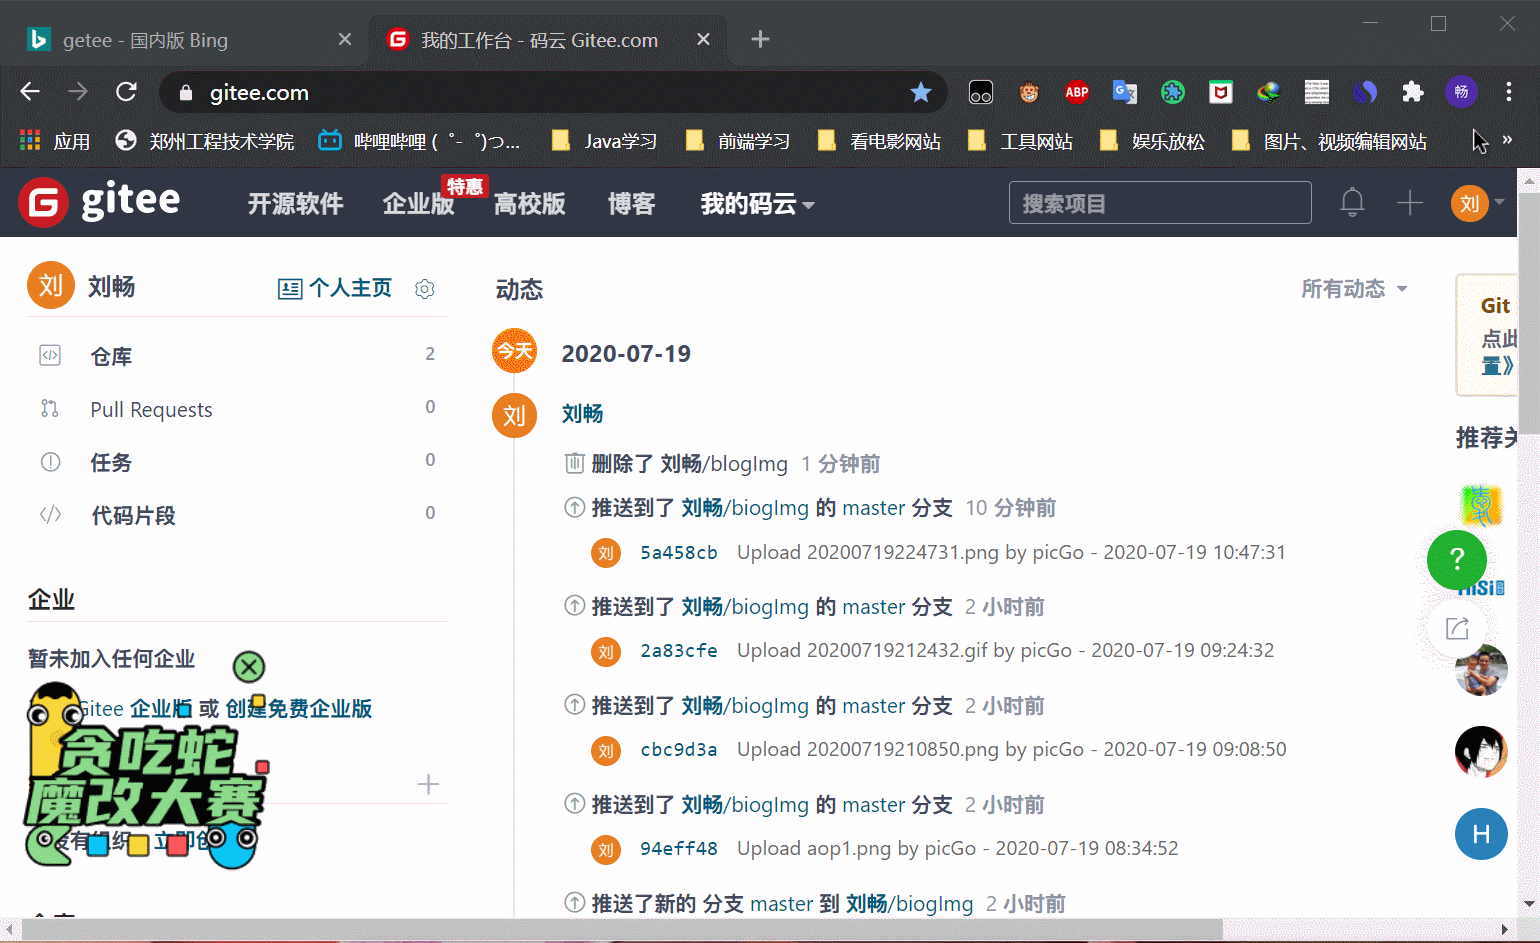Close the getee Bing tab
1540x943 pixels.
[x=345, y=39]
